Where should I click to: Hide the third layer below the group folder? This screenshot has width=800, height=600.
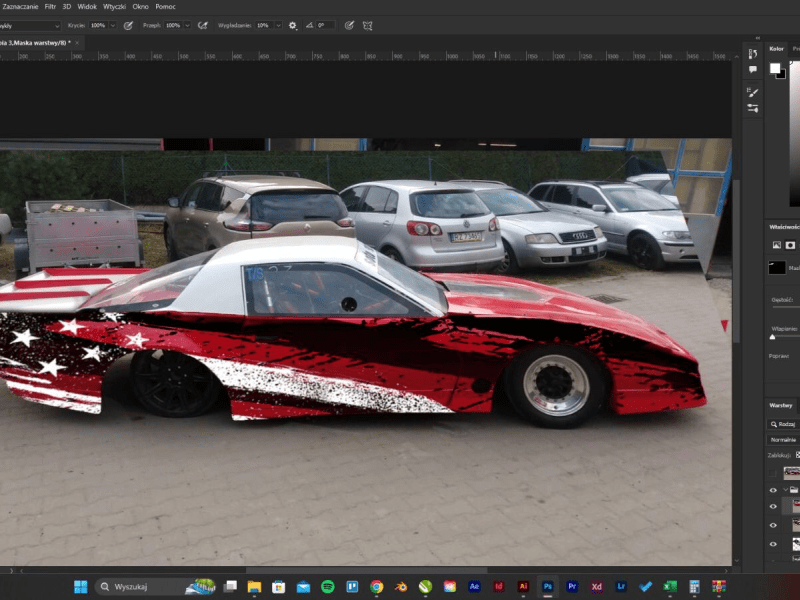tap(773, 544)
